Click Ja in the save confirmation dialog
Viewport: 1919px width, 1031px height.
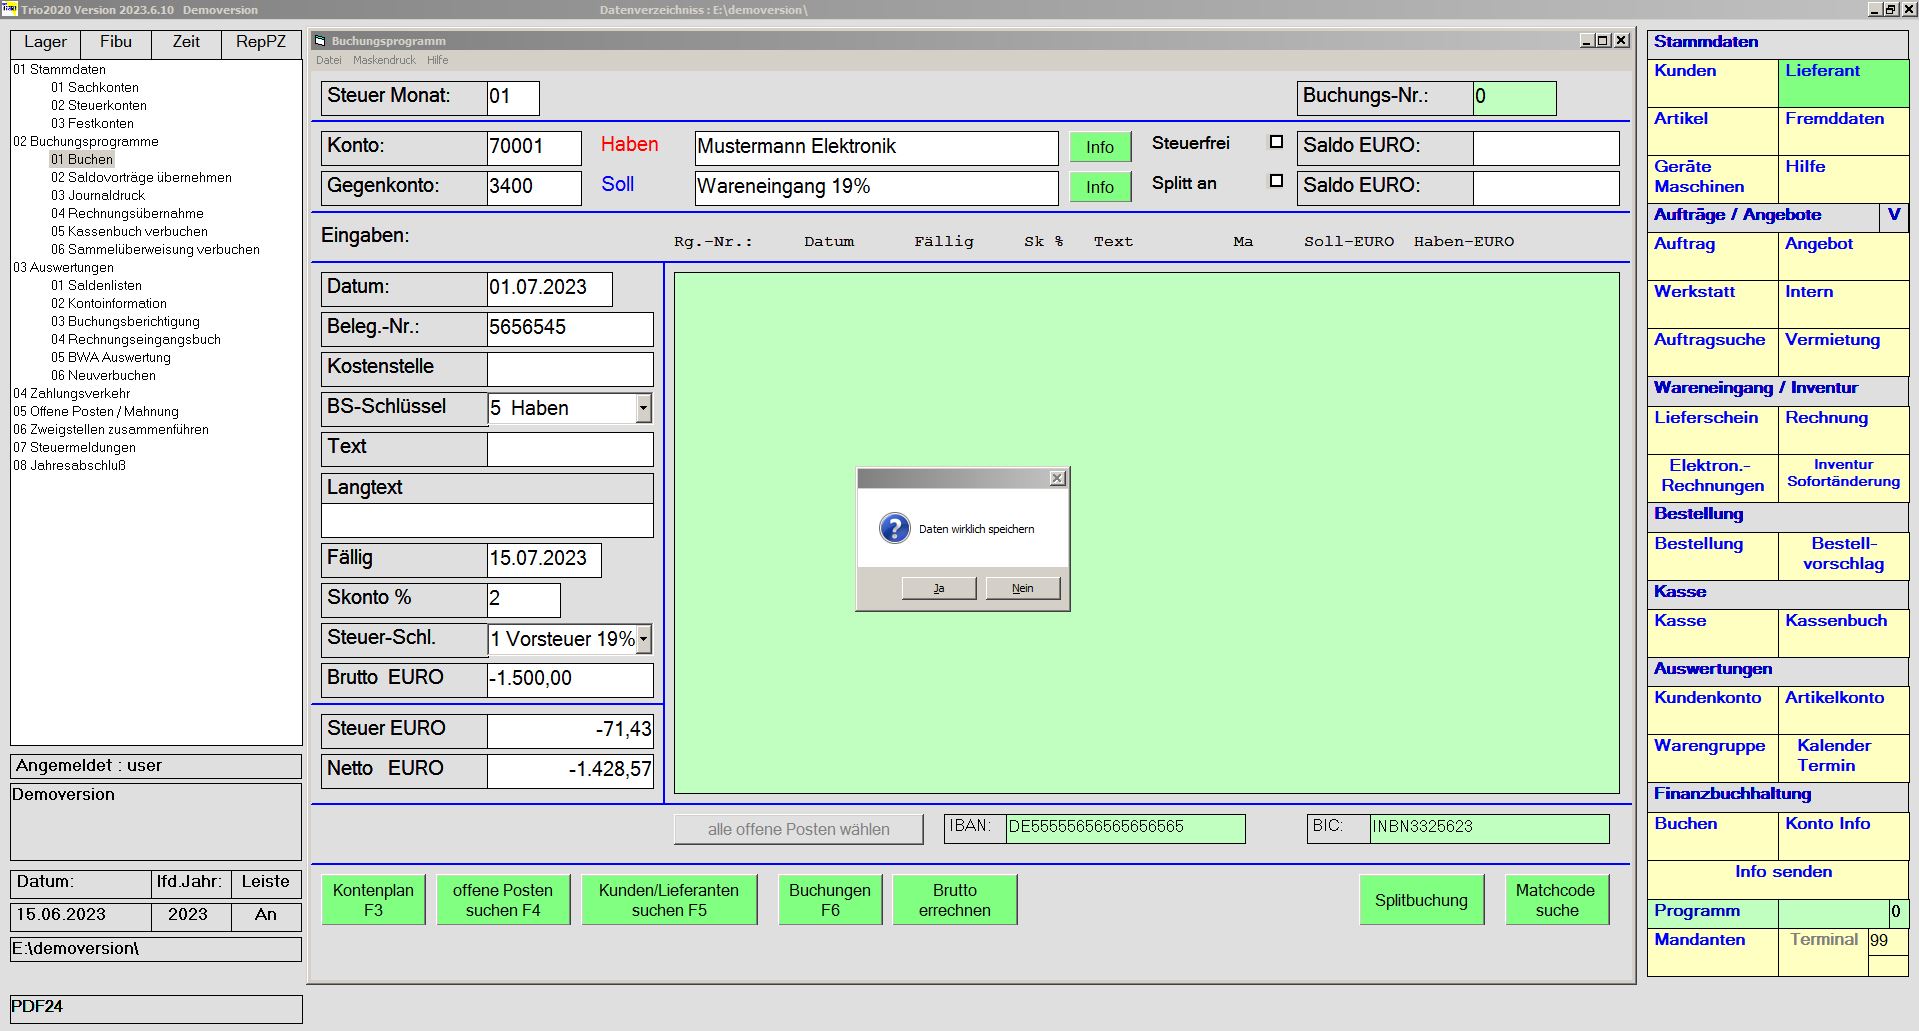coord(938,588)
